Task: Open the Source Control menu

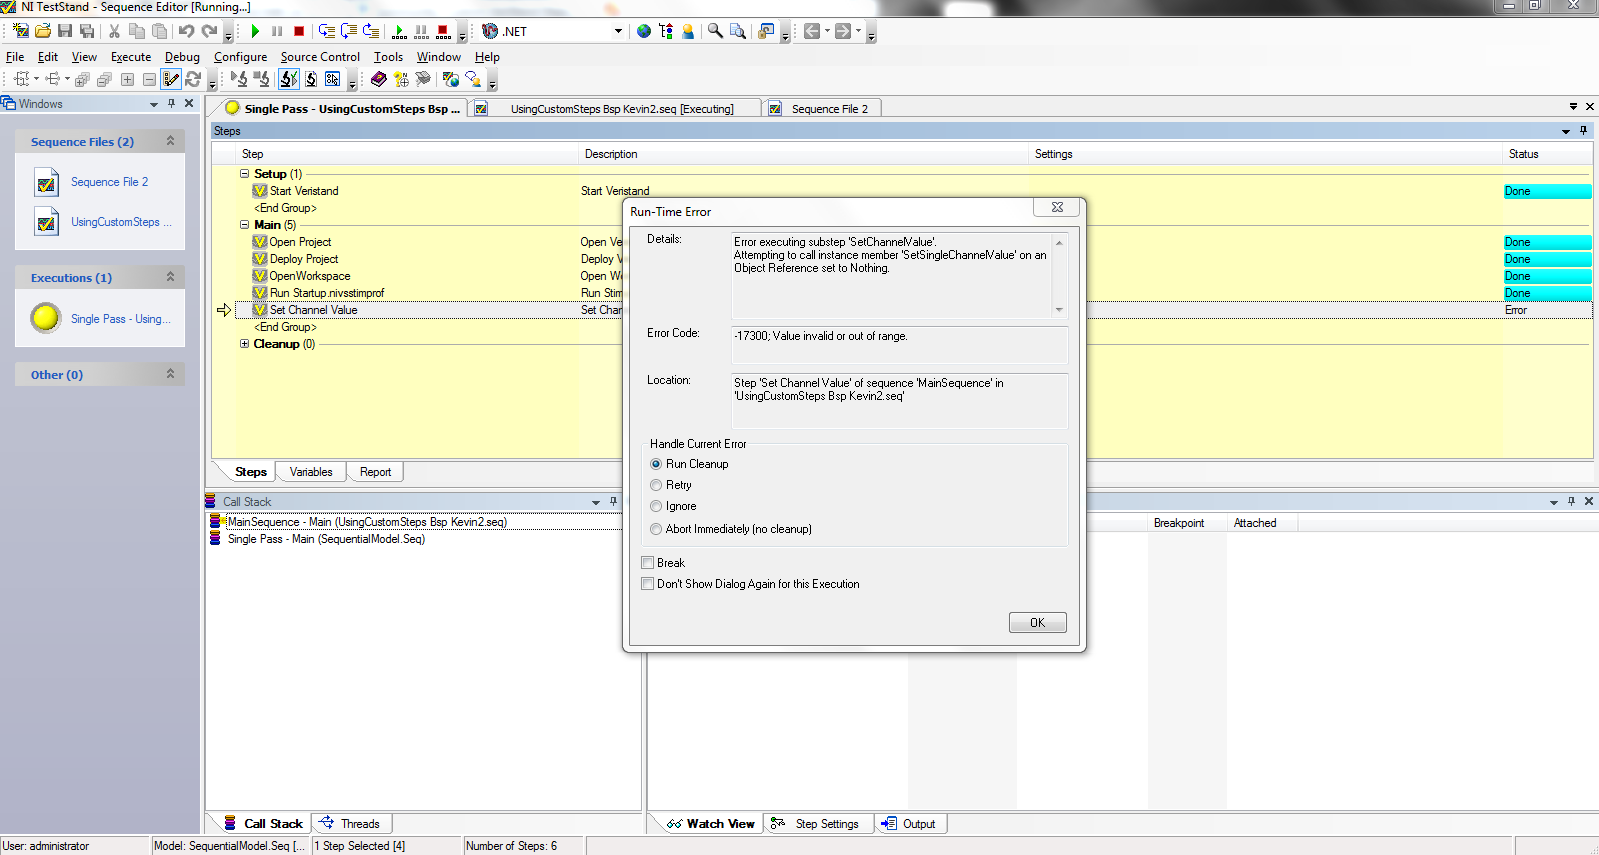Action: point(320,57)
